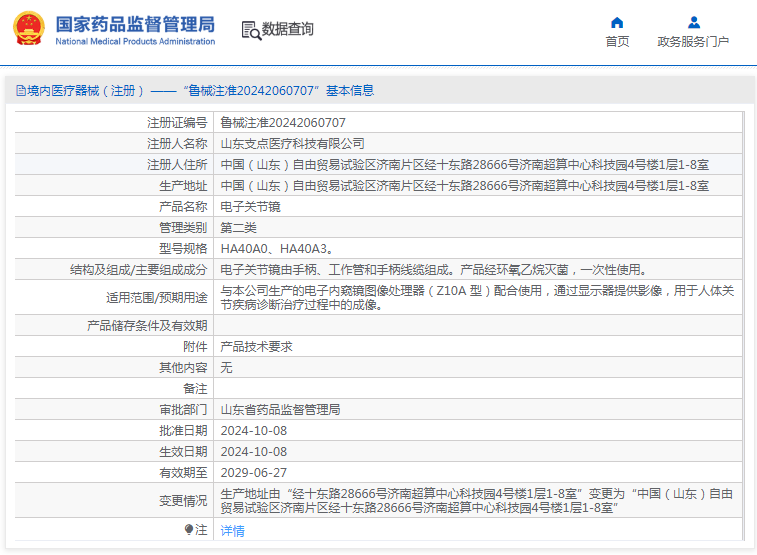757x555 pixels.
Task: Click the national emblem logo
Action: coord(28,28)
